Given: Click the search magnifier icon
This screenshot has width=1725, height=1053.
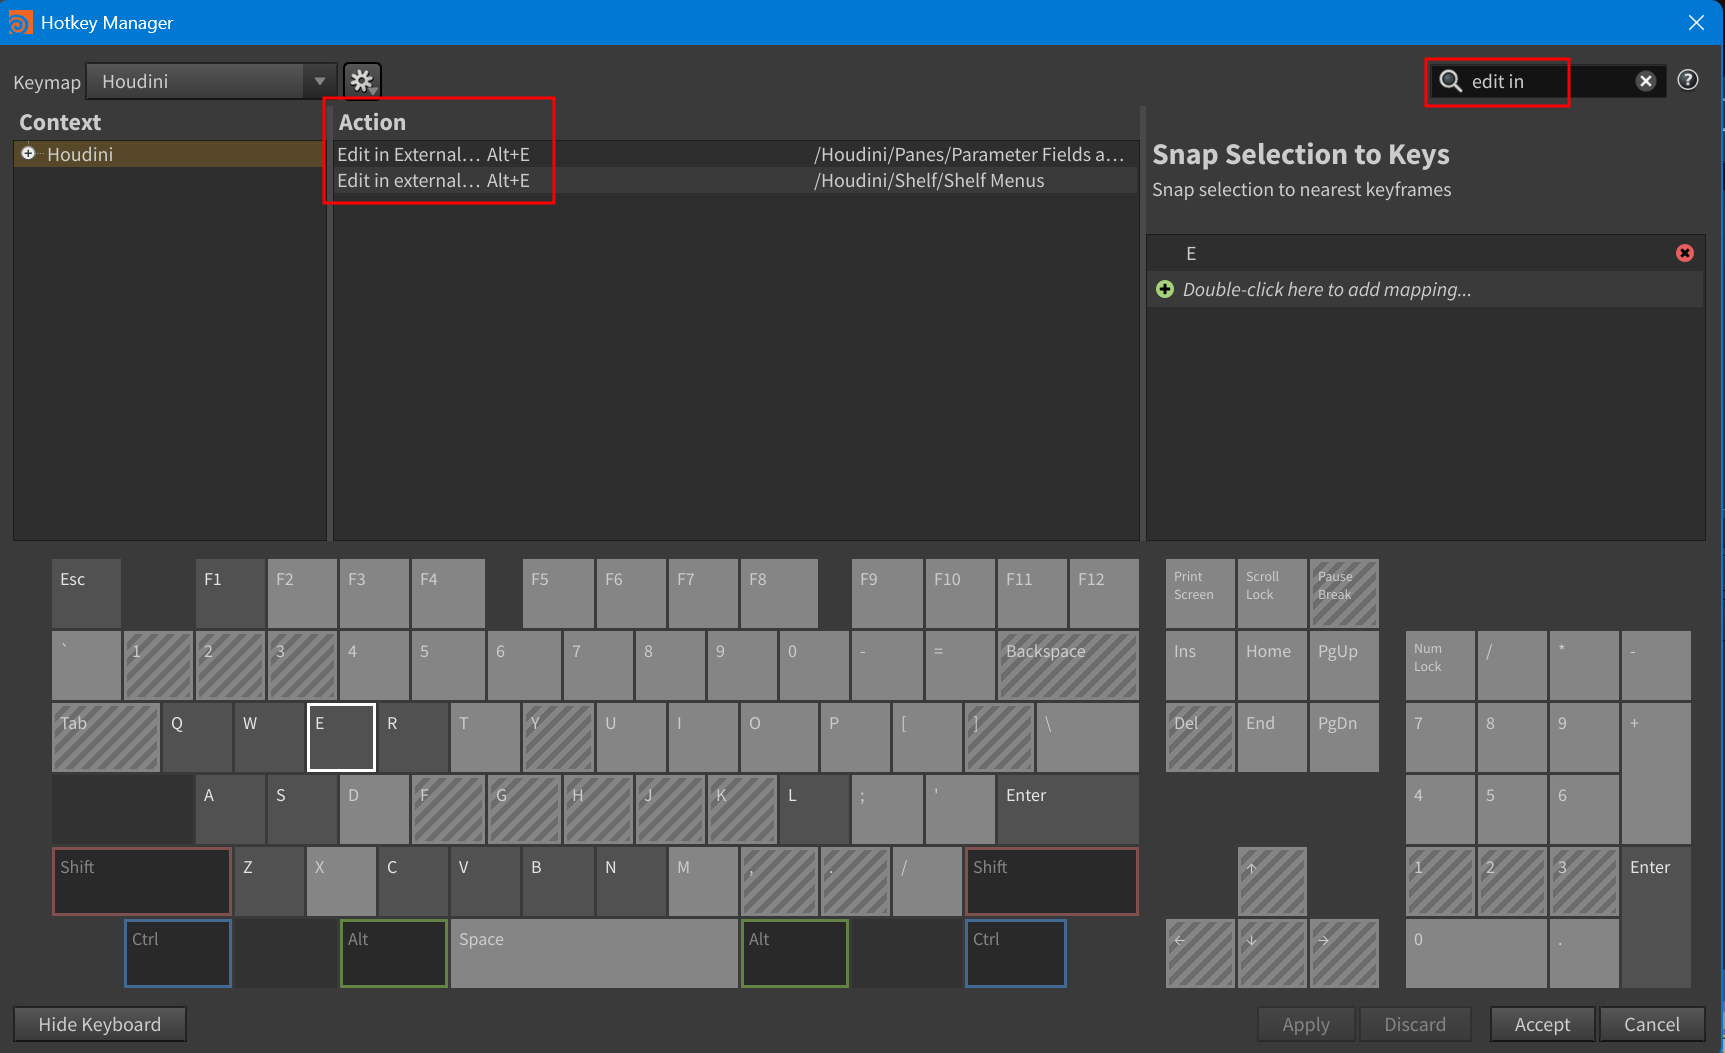Looking at the screenshot, I should [x=1450, y=81].
